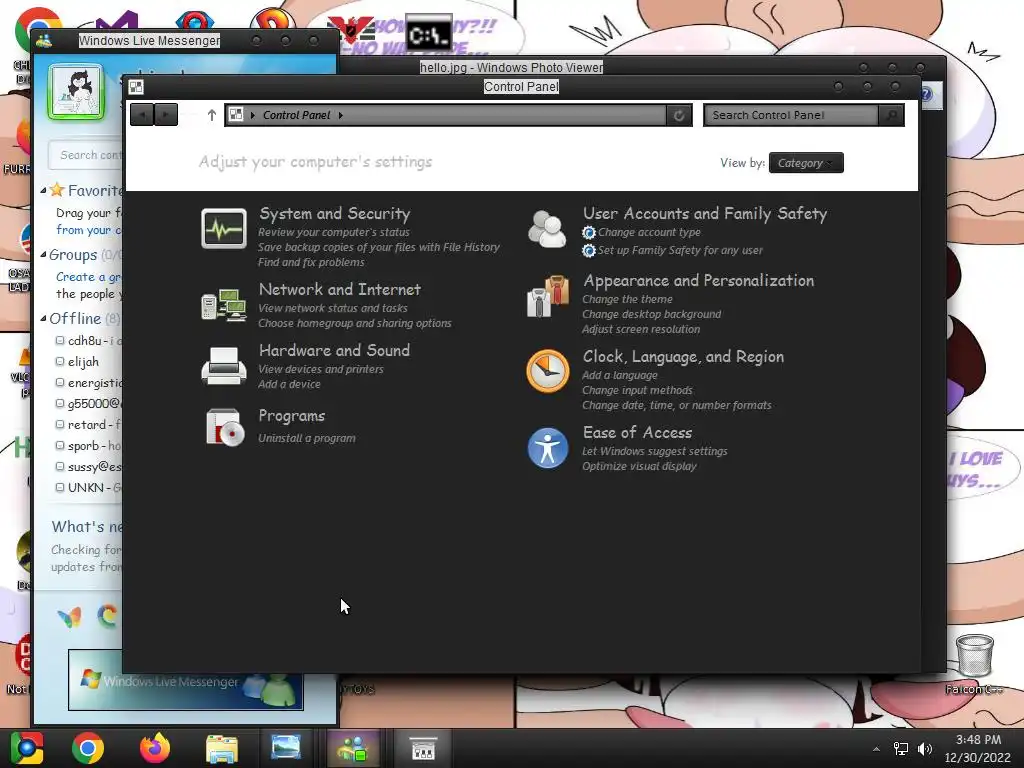The image size is (1024, 768).
Task: Refresh the Control Panel address bar
Action: pyautogui.click(x=679, y=115)
